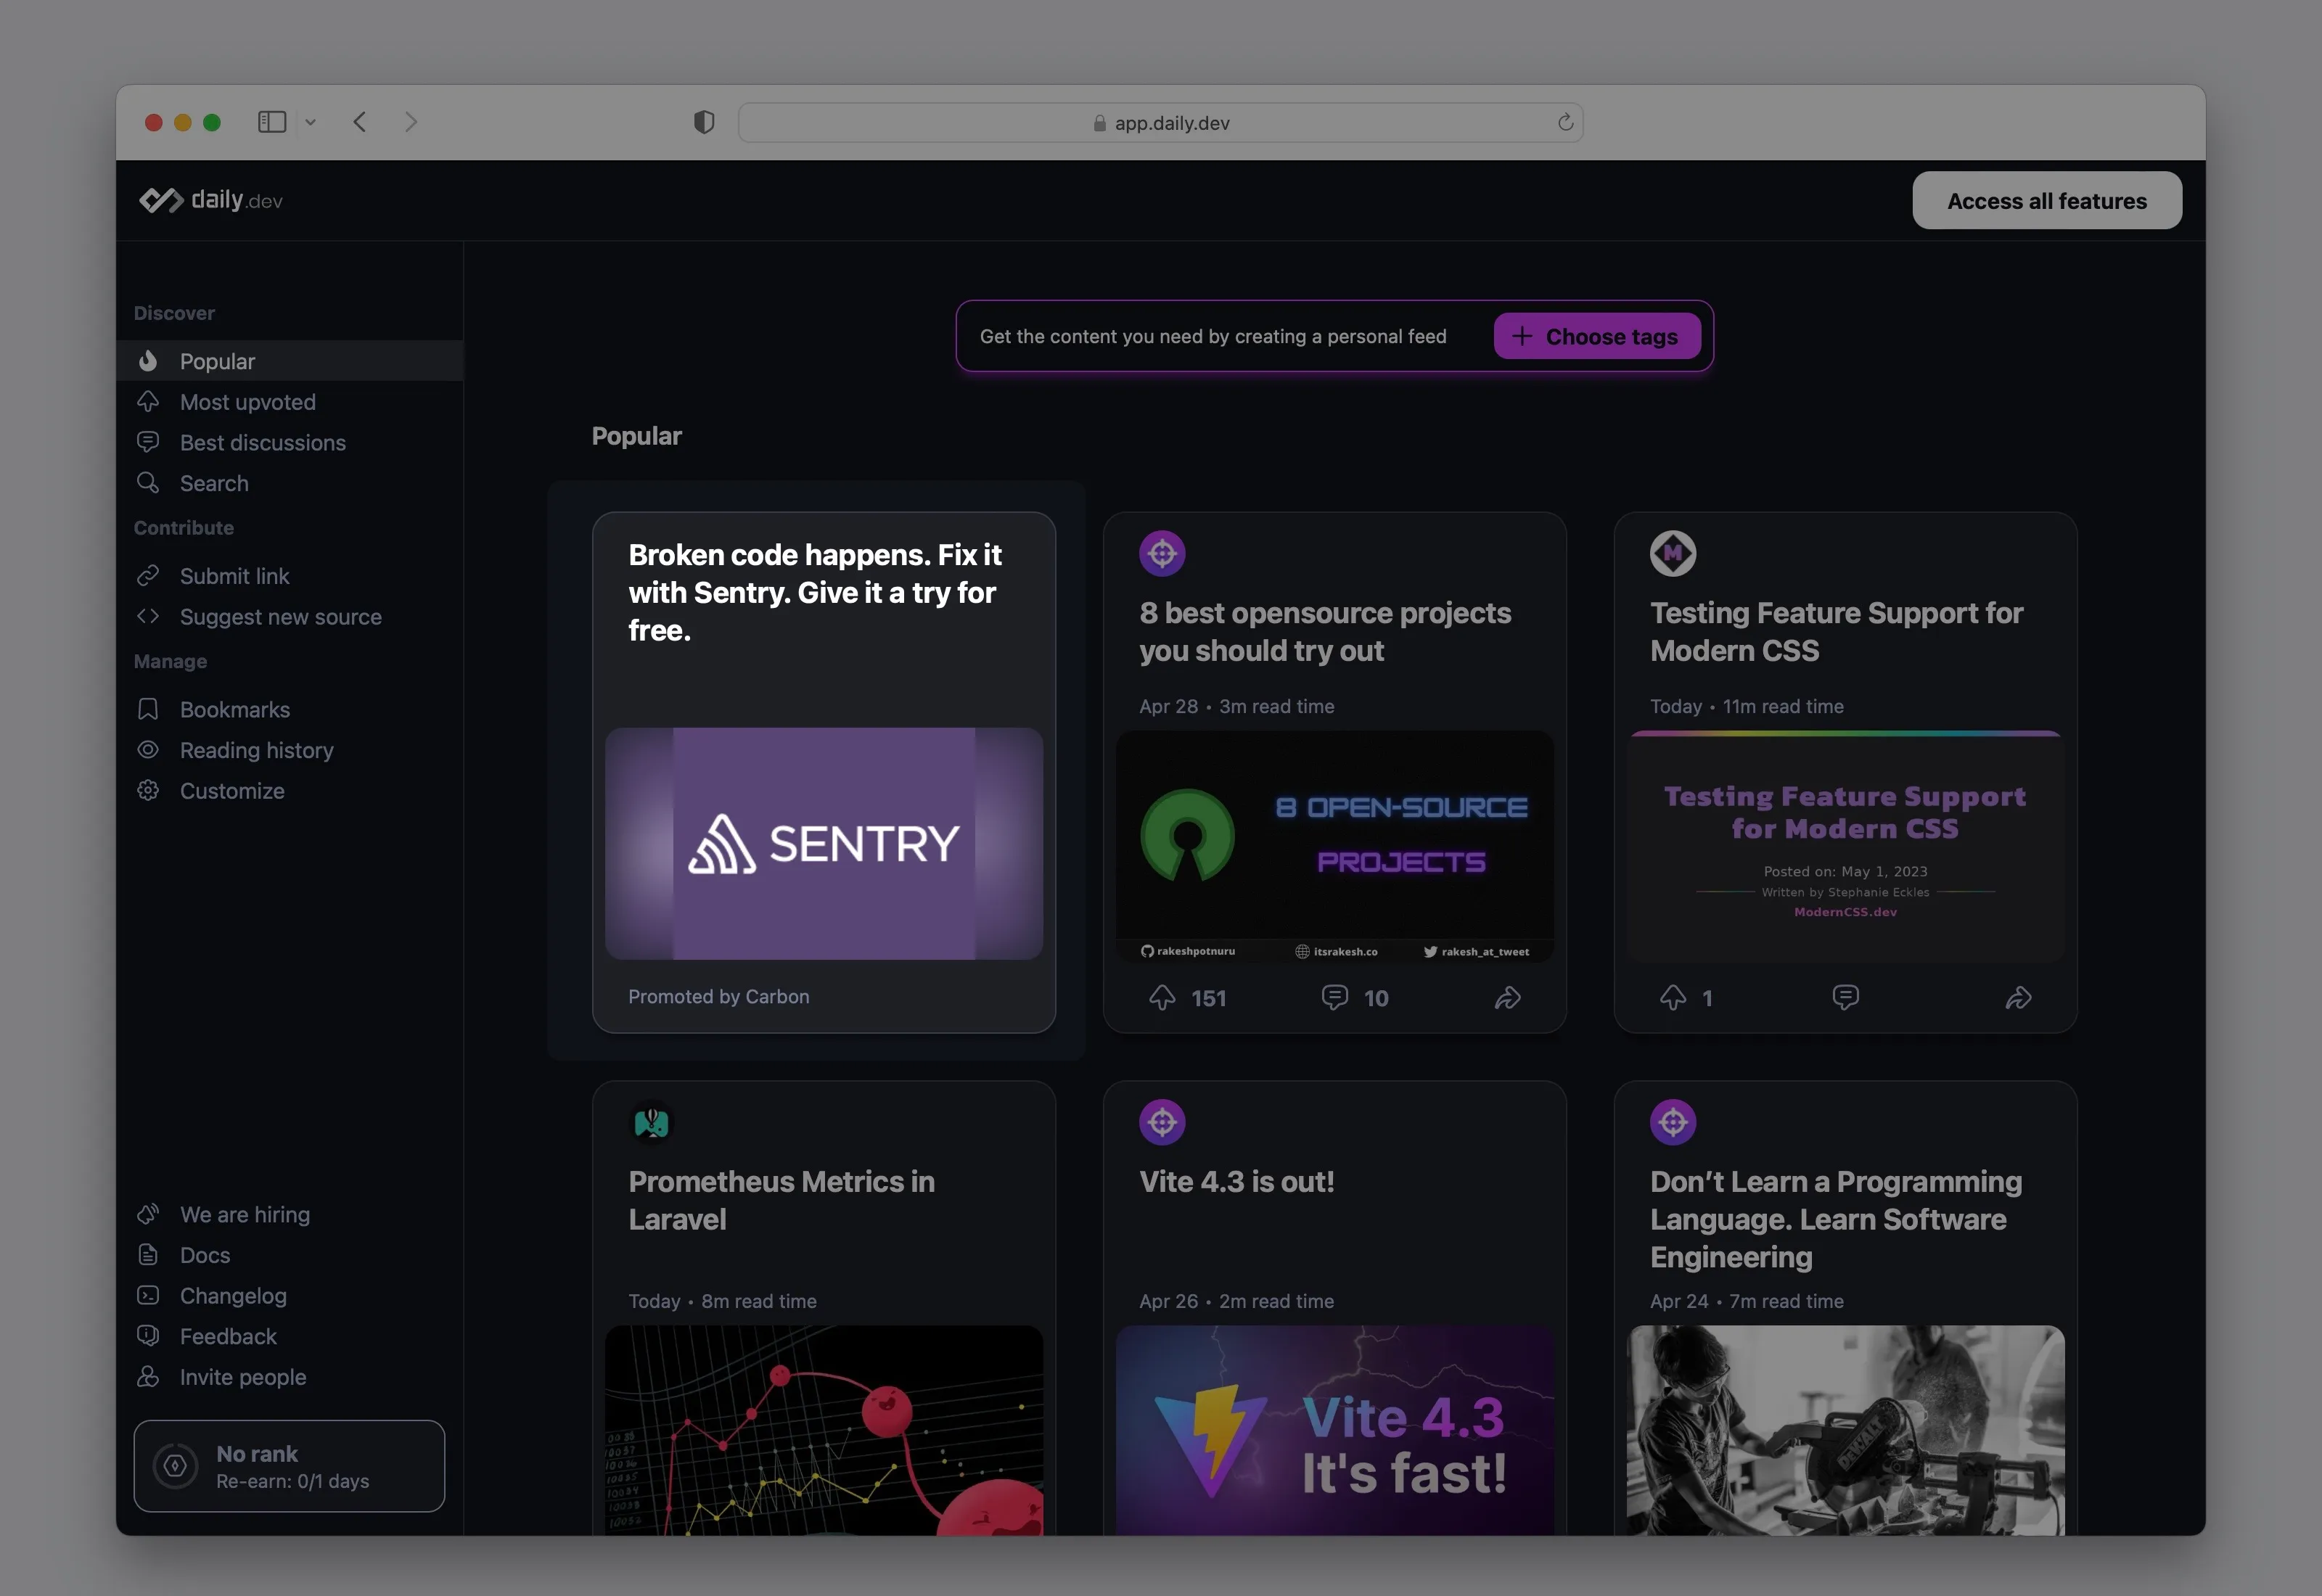The width and height of the screenshot is (2322, 1596).
Task: Open the 8 Open-Source Projects thumbnail
Action: (1334, 846)
